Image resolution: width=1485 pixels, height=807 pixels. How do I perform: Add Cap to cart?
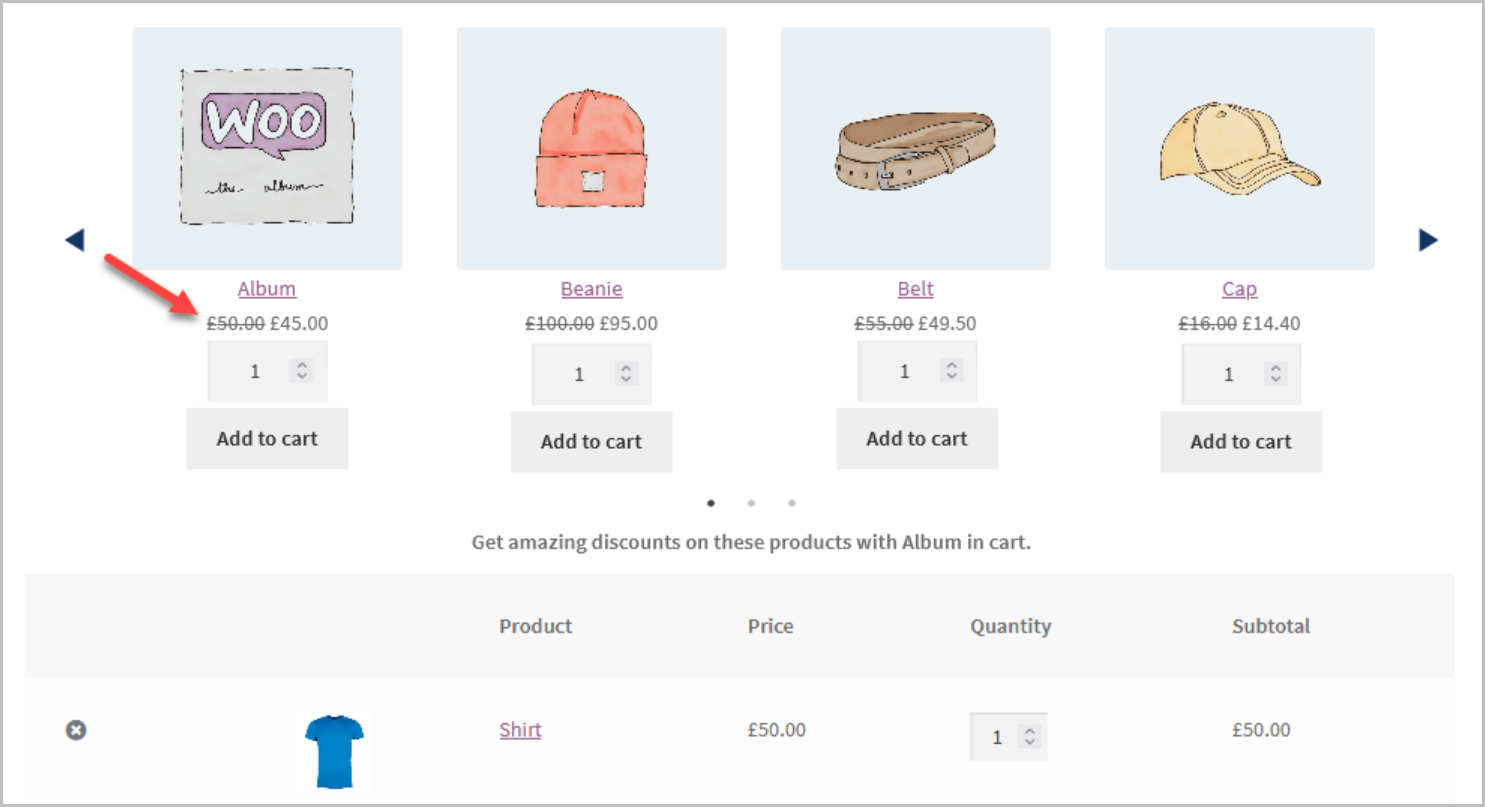tap(1241, 441)
